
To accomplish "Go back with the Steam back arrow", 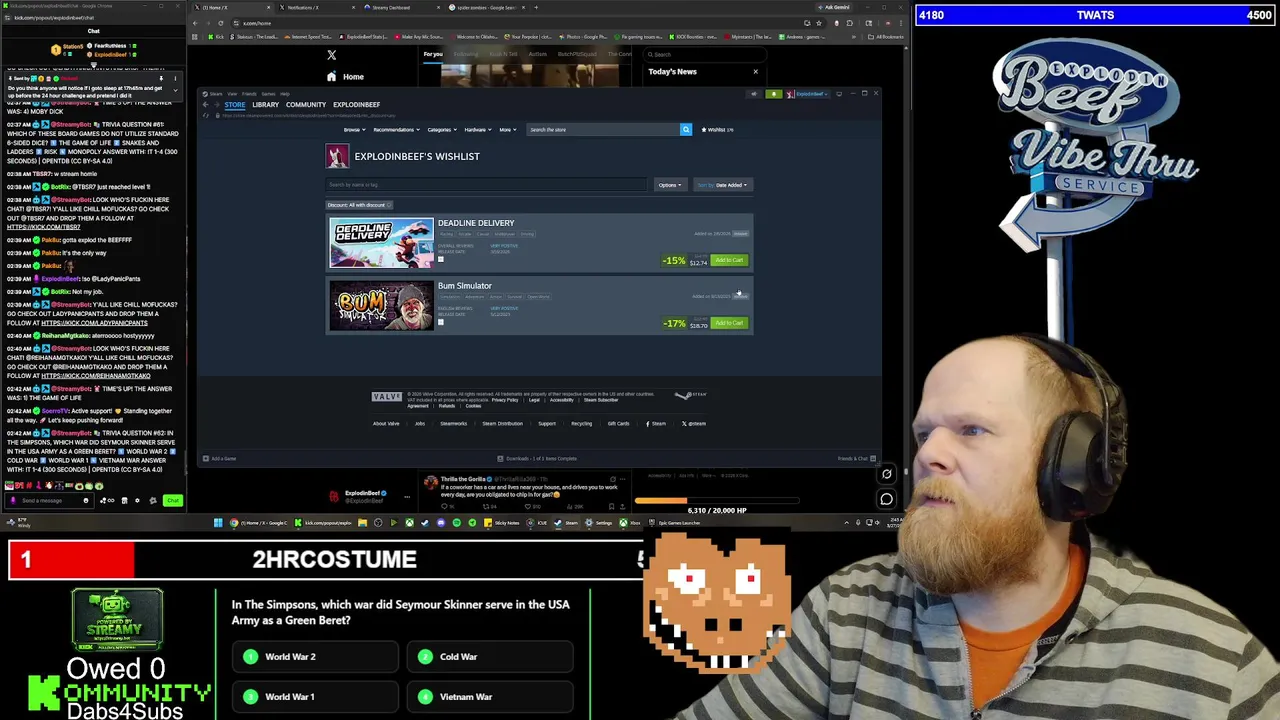I will [x=205, y=104].
